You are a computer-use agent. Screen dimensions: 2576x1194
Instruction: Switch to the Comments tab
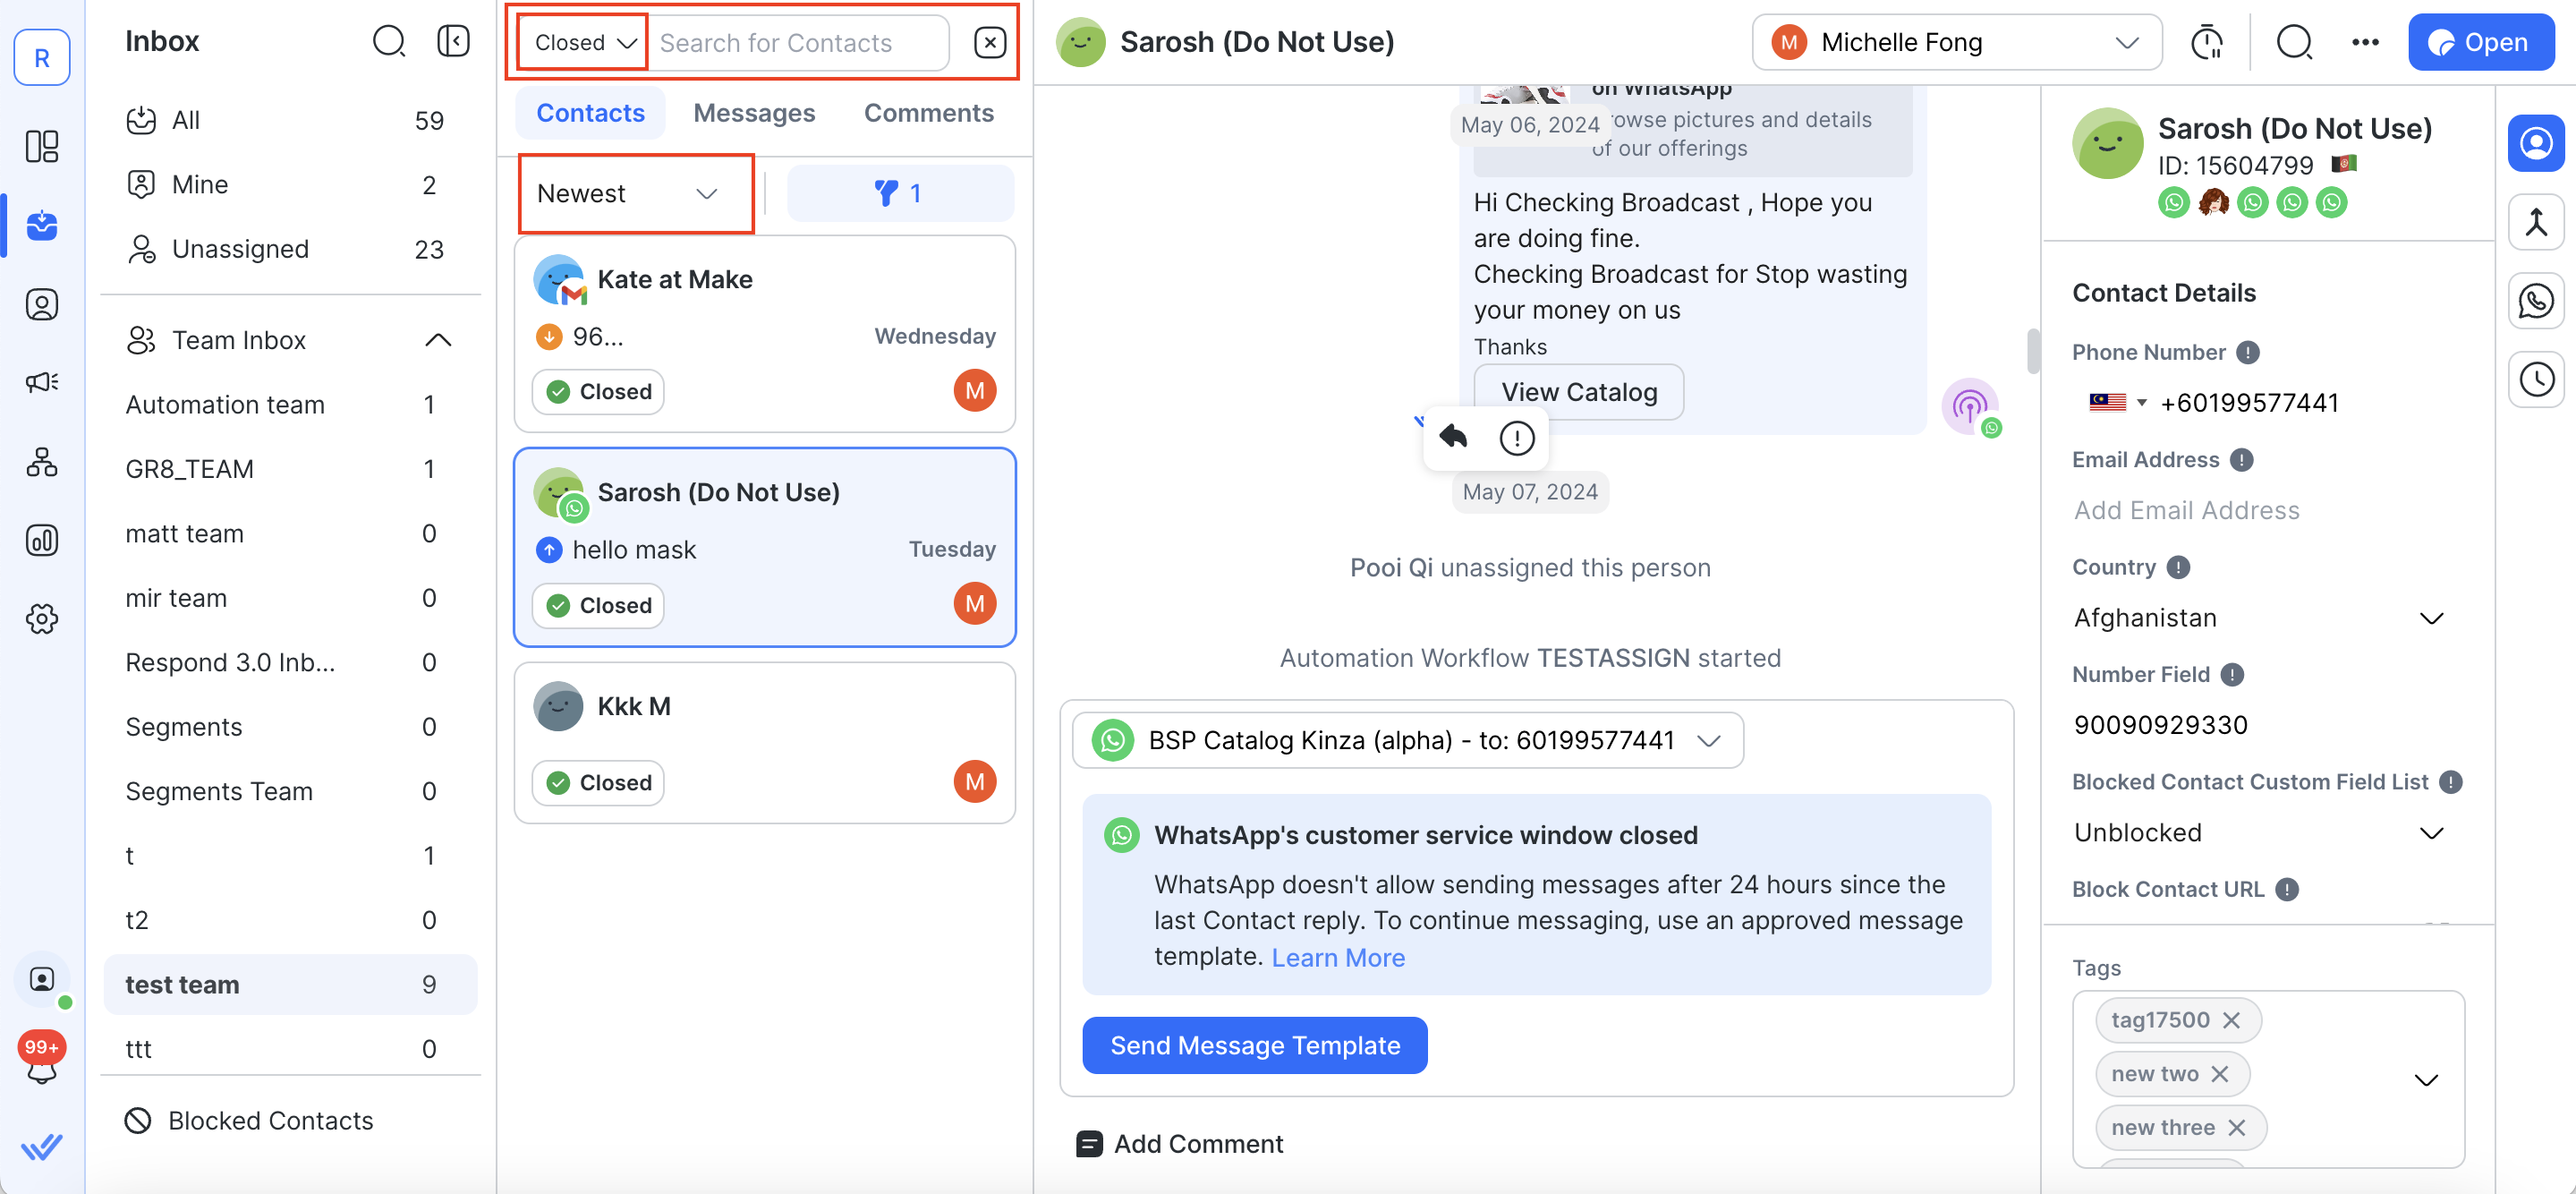928,113
